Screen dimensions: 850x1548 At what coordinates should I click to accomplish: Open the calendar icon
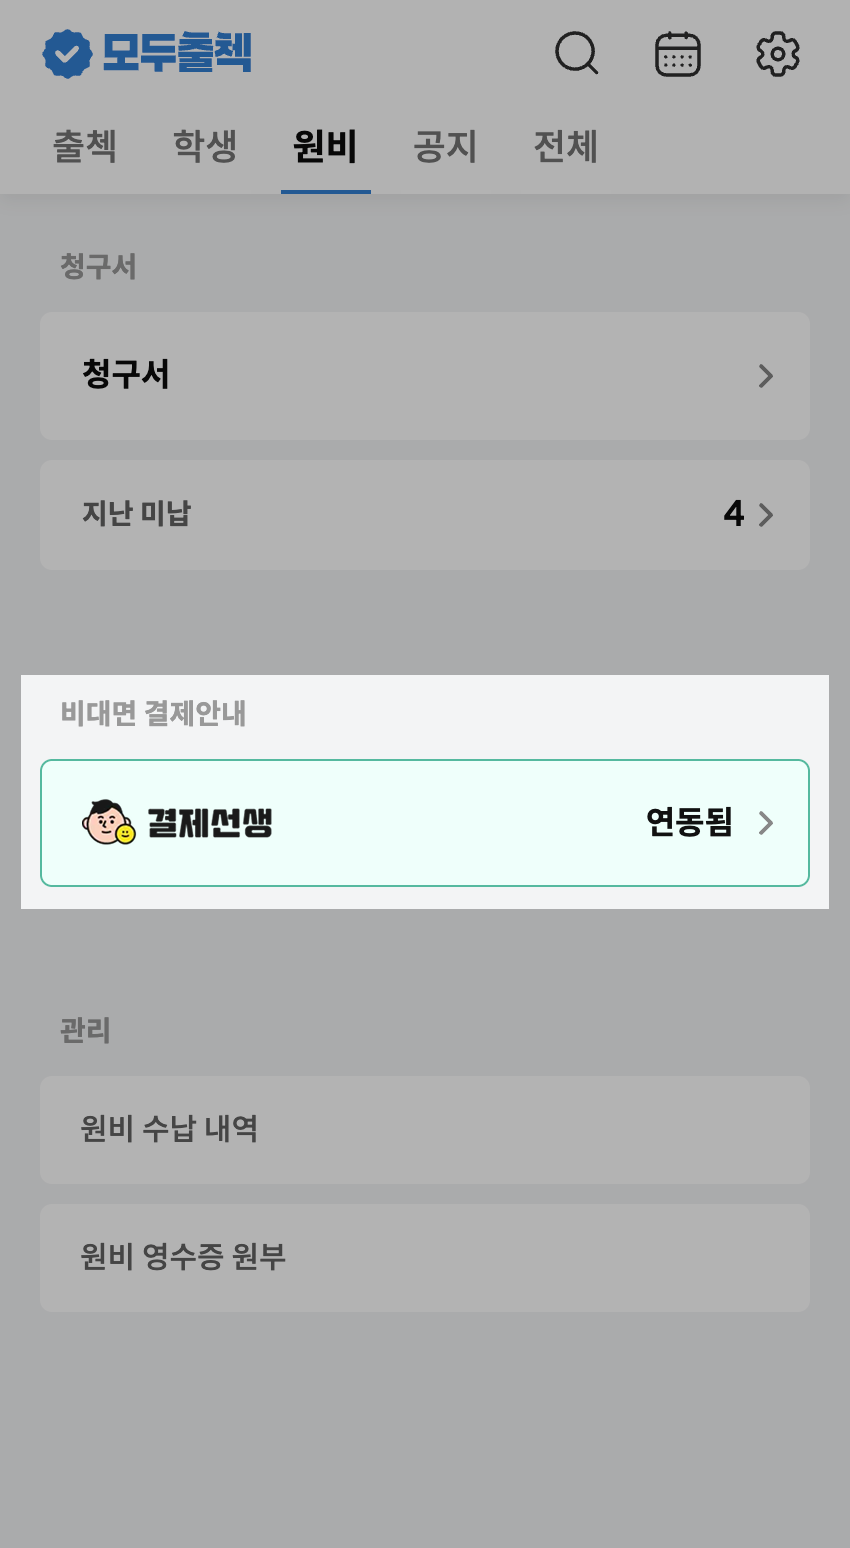click(x=678, y=54)
